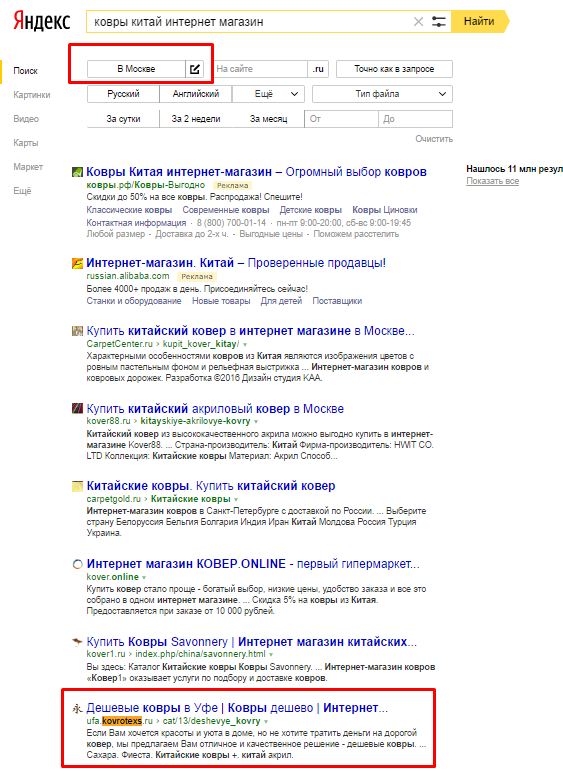Expand arrow next to kover88.ru URL

pyautogui.click(x=256, y=422)
